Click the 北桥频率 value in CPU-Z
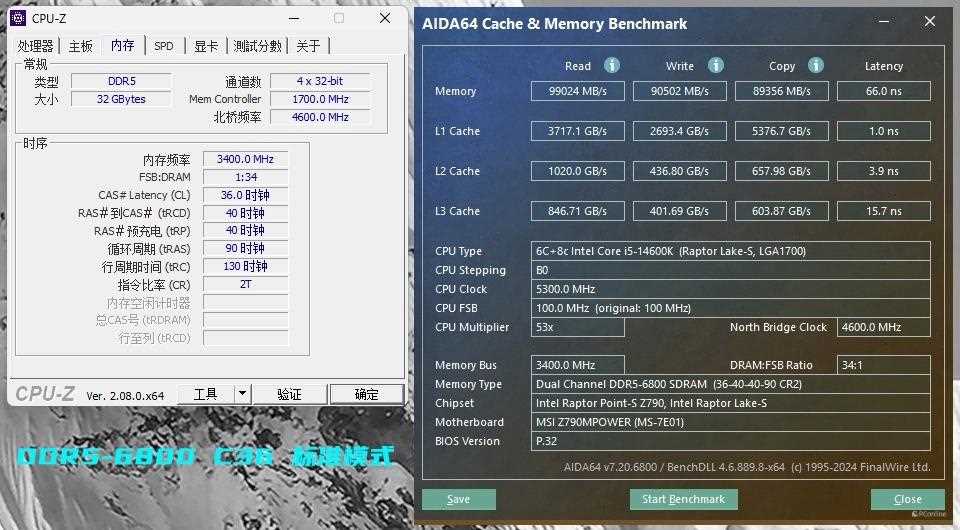The image size is (960, 530). pyautogui.click(x=320, y=117)
